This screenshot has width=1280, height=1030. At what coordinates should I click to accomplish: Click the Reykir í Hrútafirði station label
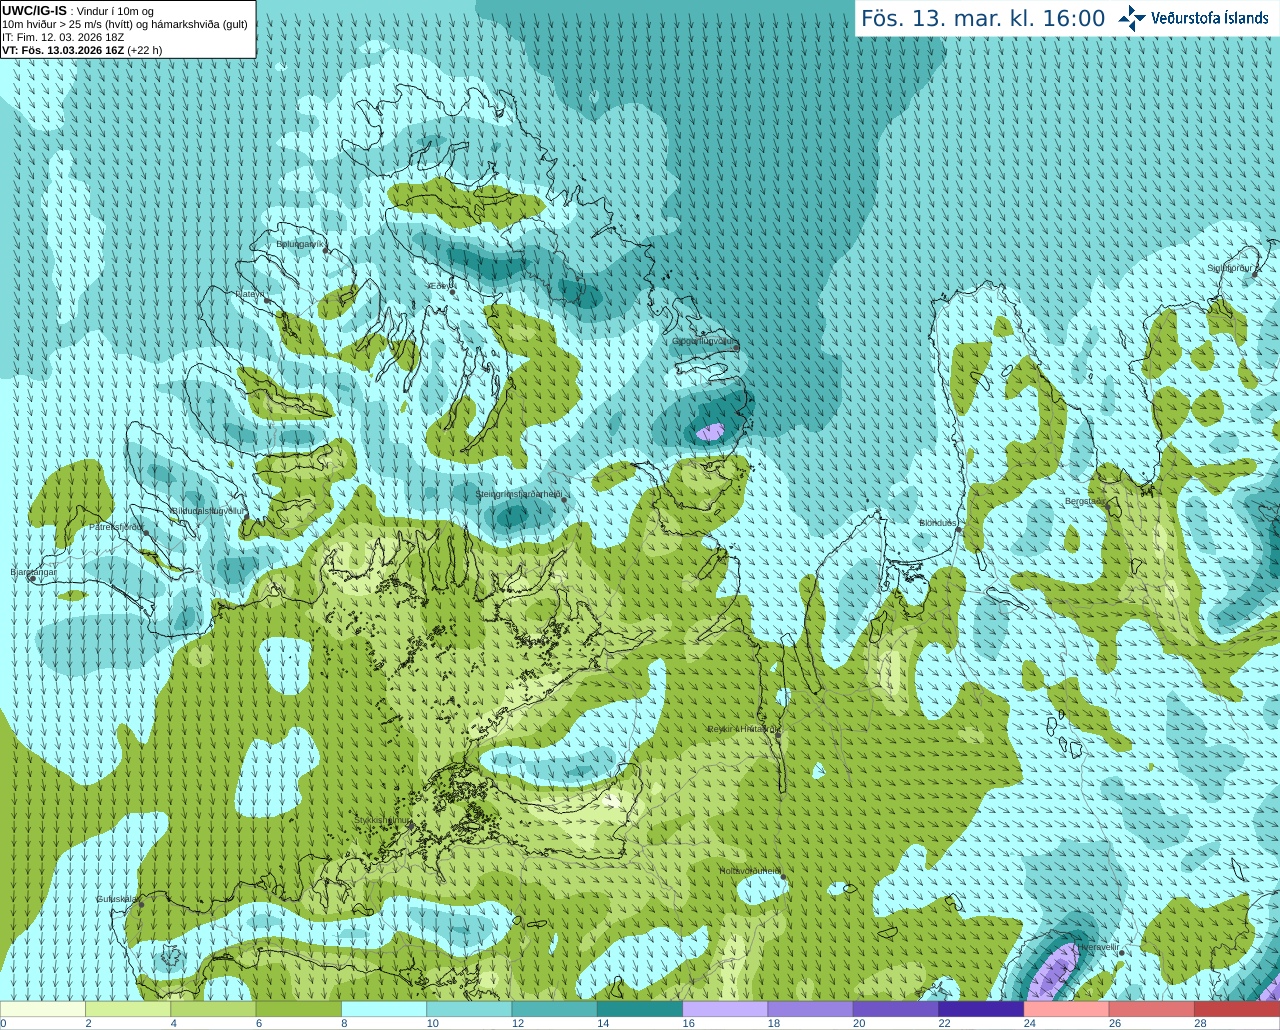tap(743, 729)
